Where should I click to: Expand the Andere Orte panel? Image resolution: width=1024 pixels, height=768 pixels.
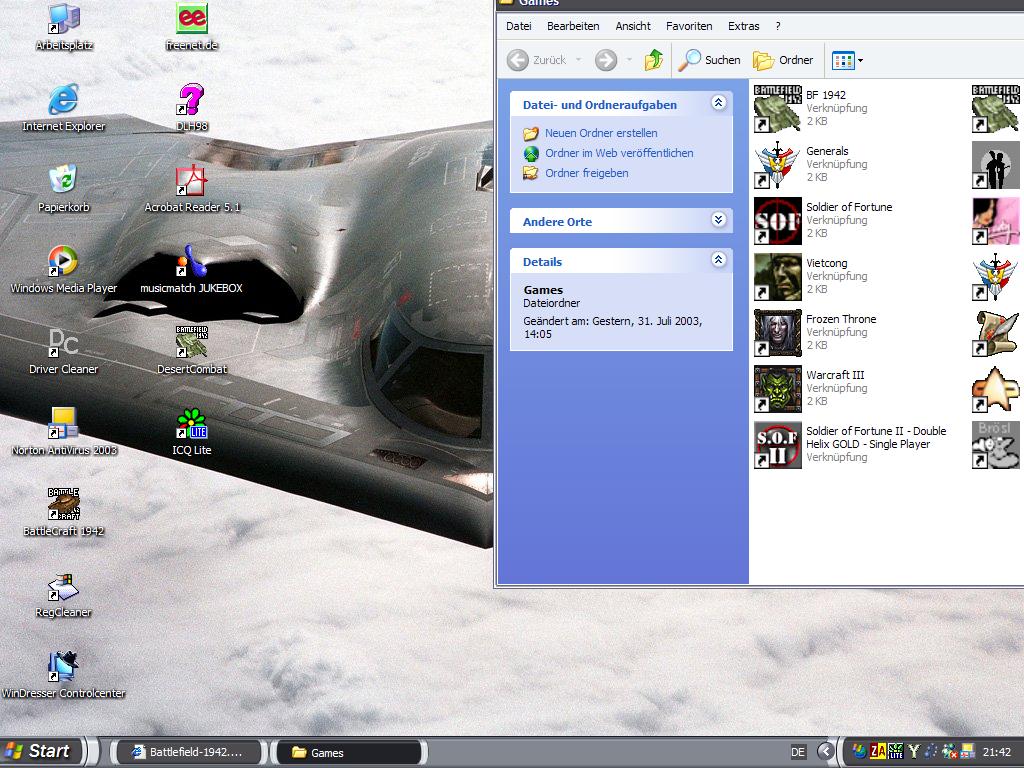tap(718, 220)
